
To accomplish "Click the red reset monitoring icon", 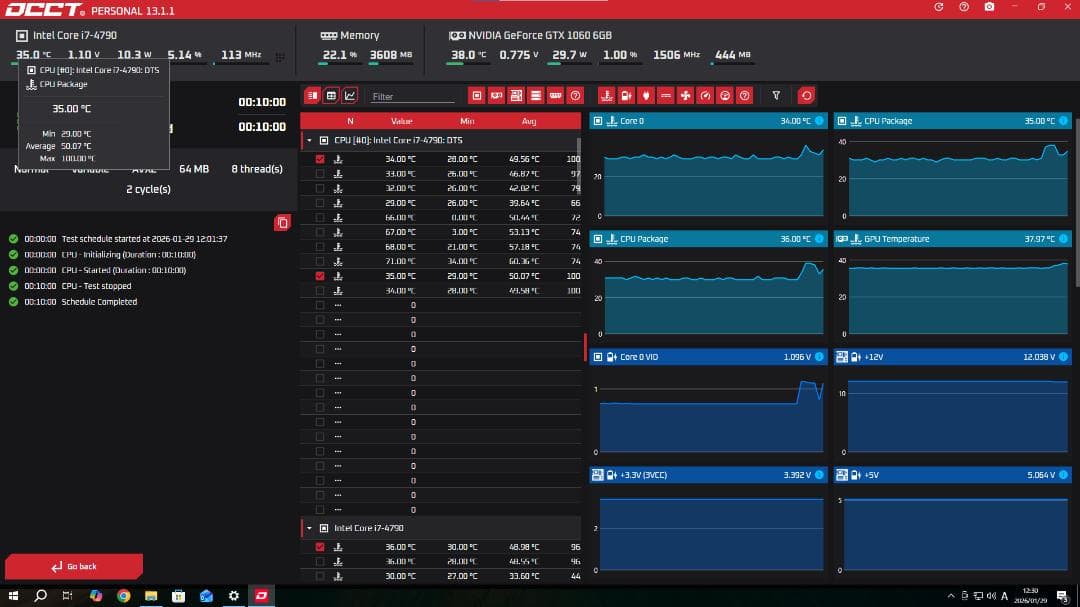I will [x=806, y=96].
